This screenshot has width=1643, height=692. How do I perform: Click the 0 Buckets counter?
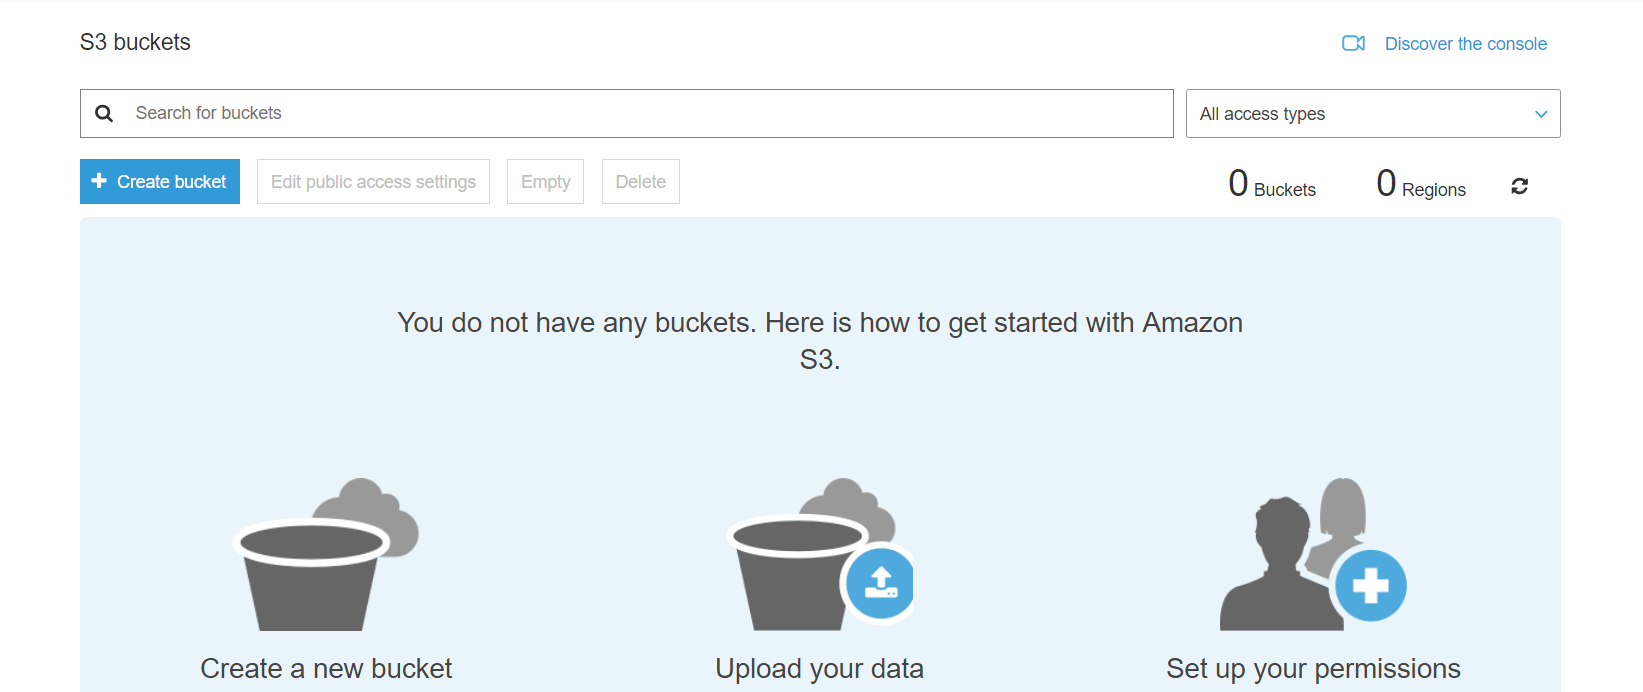[1272, 185]
